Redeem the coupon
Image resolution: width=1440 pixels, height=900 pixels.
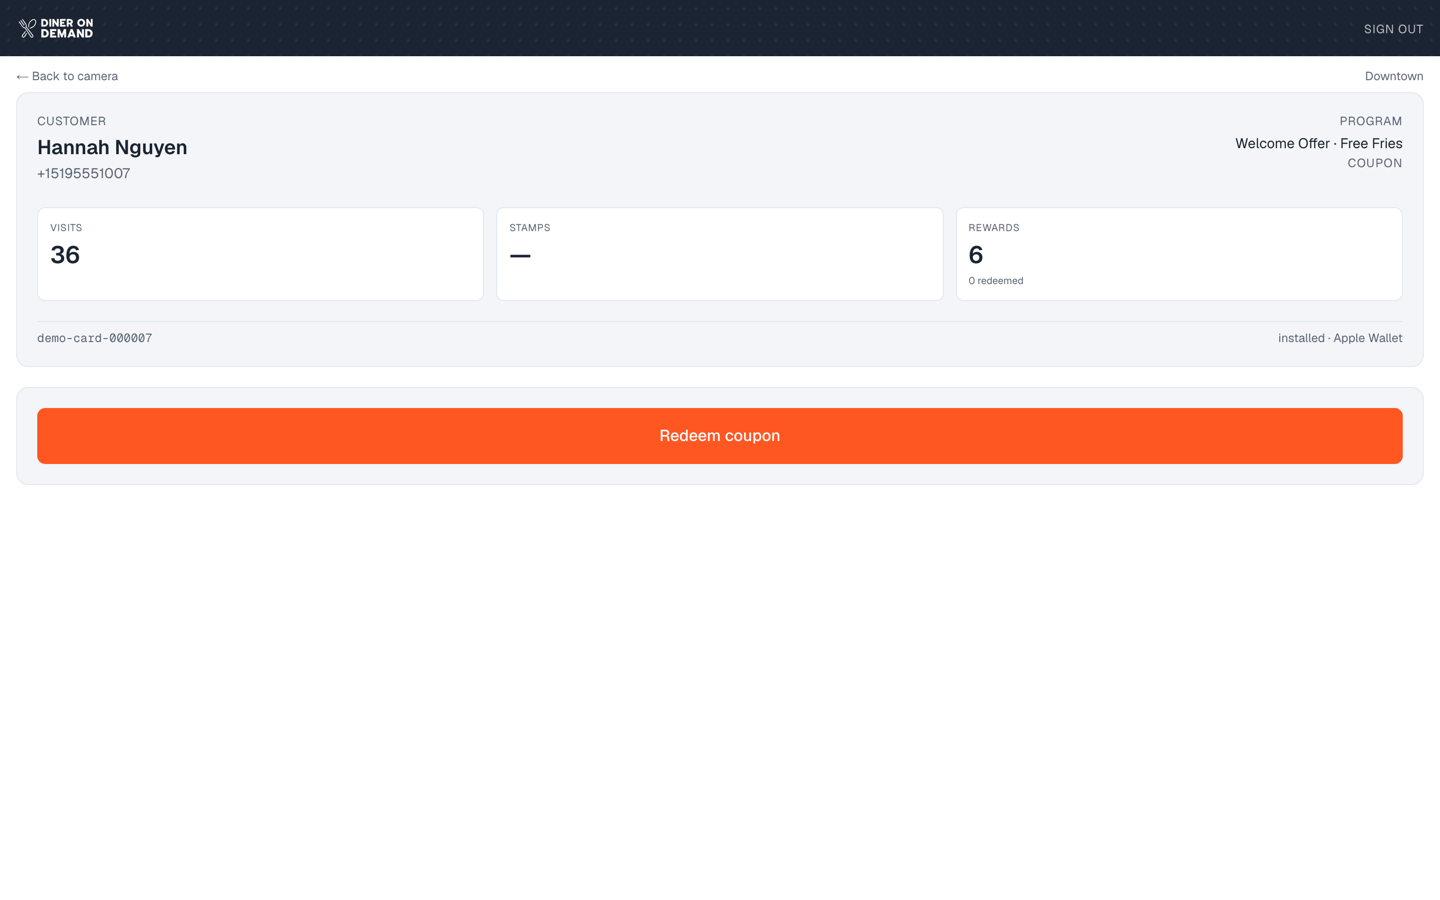point(720,436)
